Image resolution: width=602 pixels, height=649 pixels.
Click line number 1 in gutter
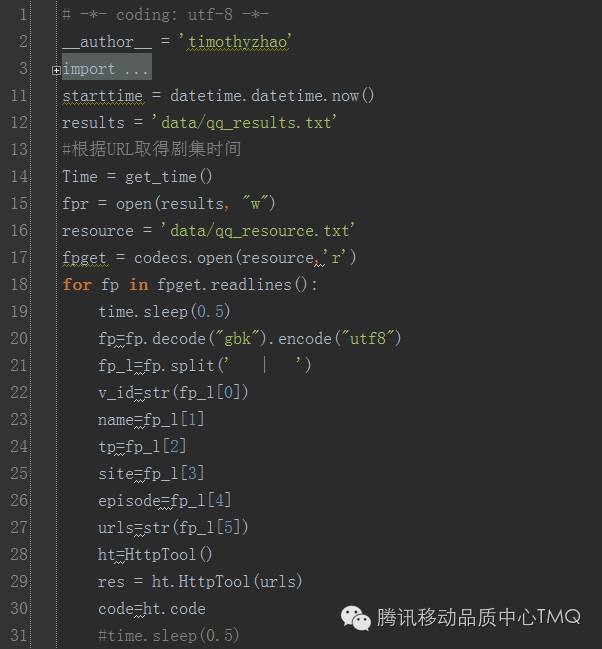(x=23, y=15)
